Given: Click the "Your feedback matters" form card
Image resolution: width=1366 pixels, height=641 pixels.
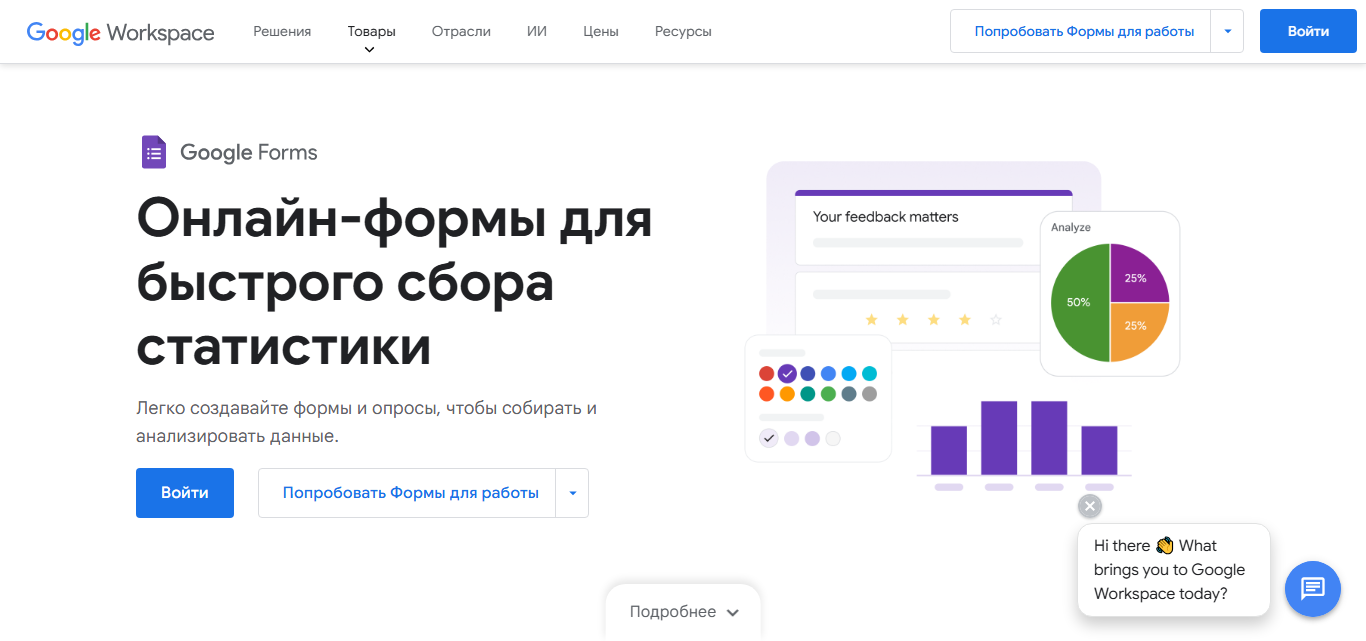Looking at the screenshot, I should (933, 227).
